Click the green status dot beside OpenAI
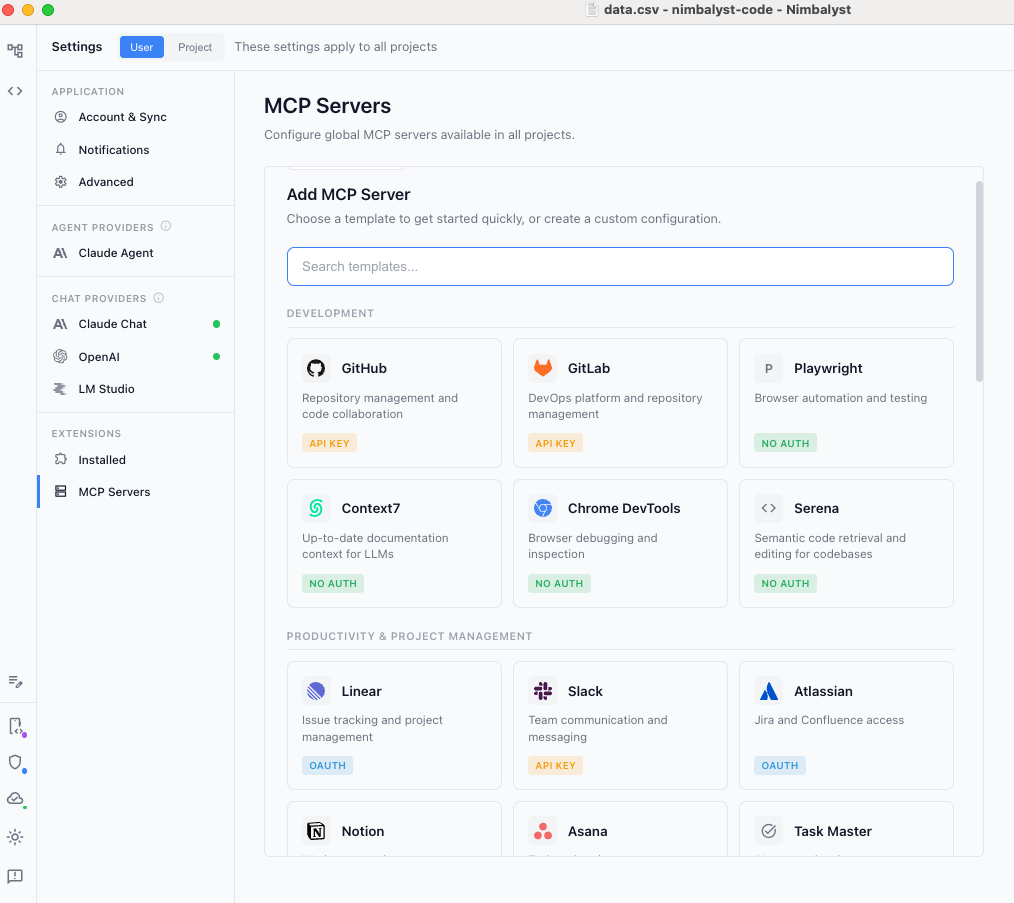The height and width of the screenshot is (903, 1014). pyautogui.click(x=217, y=356)
